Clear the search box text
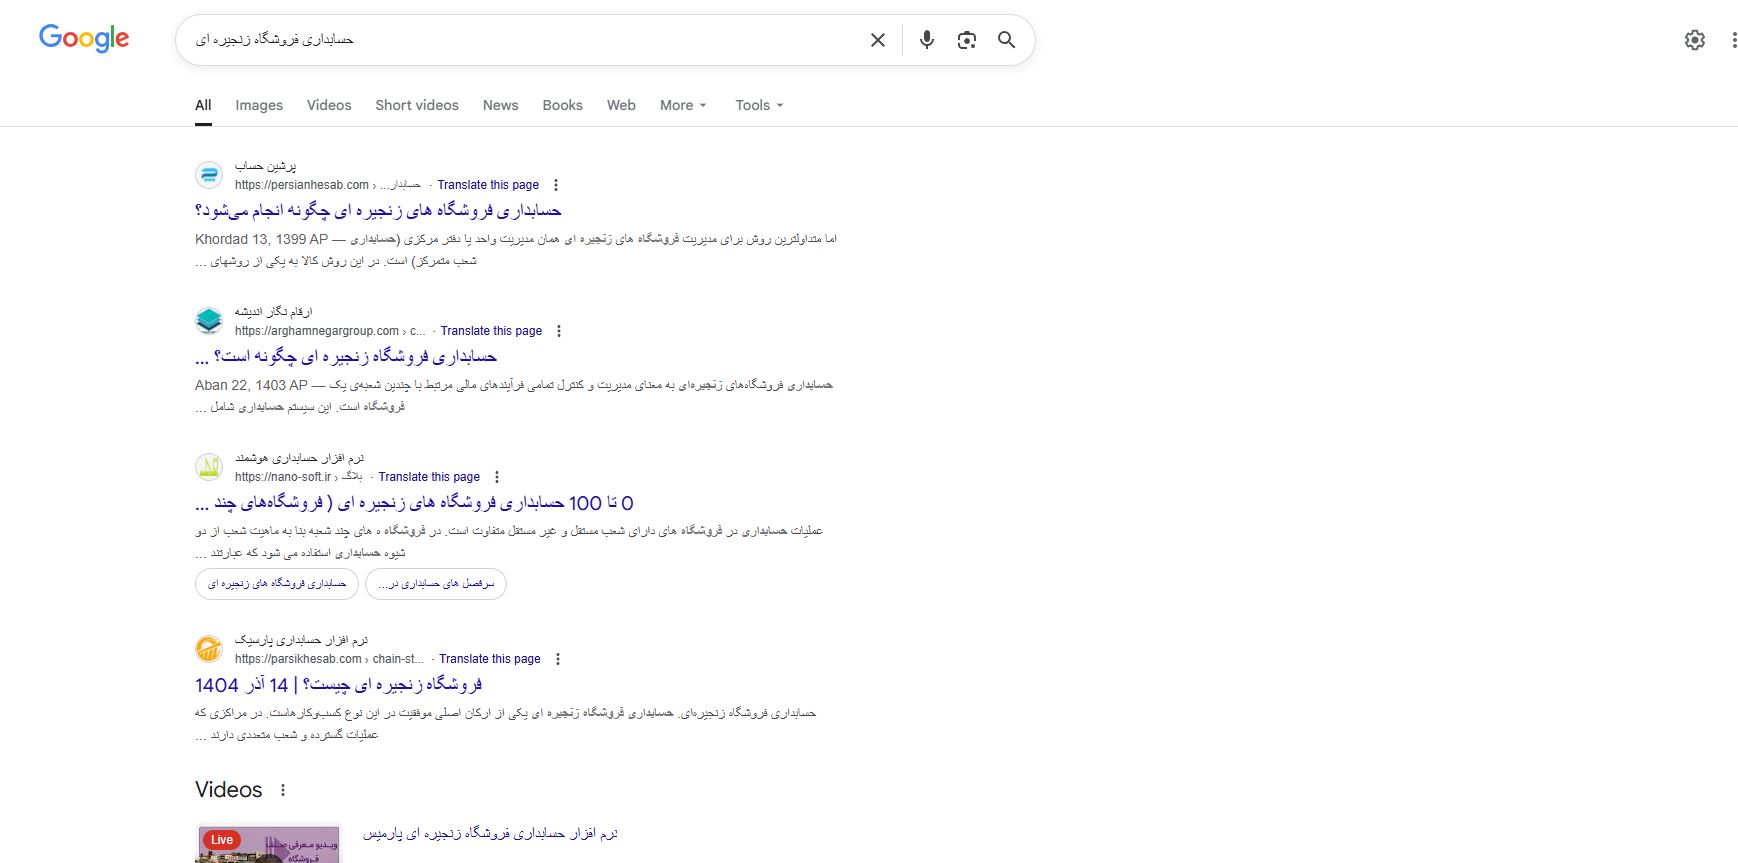 tap(877, 40)
